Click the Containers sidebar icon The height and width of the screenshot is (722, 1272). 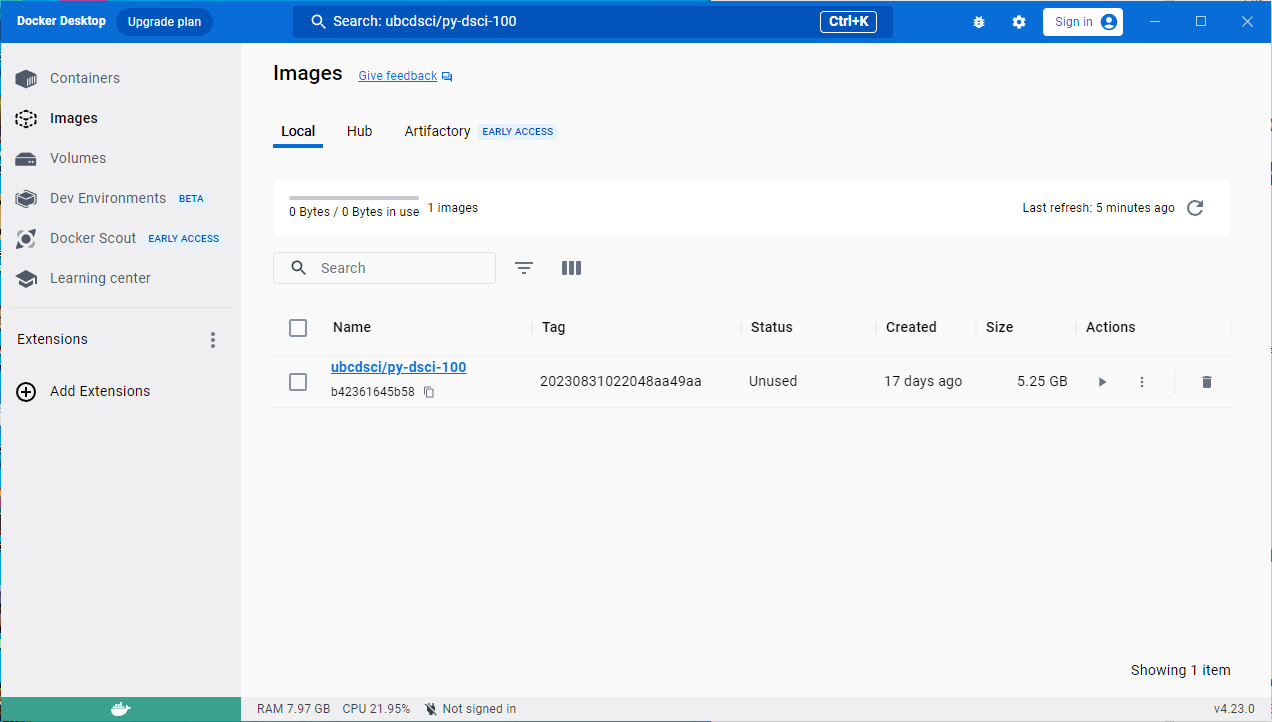tap(26, 78)
